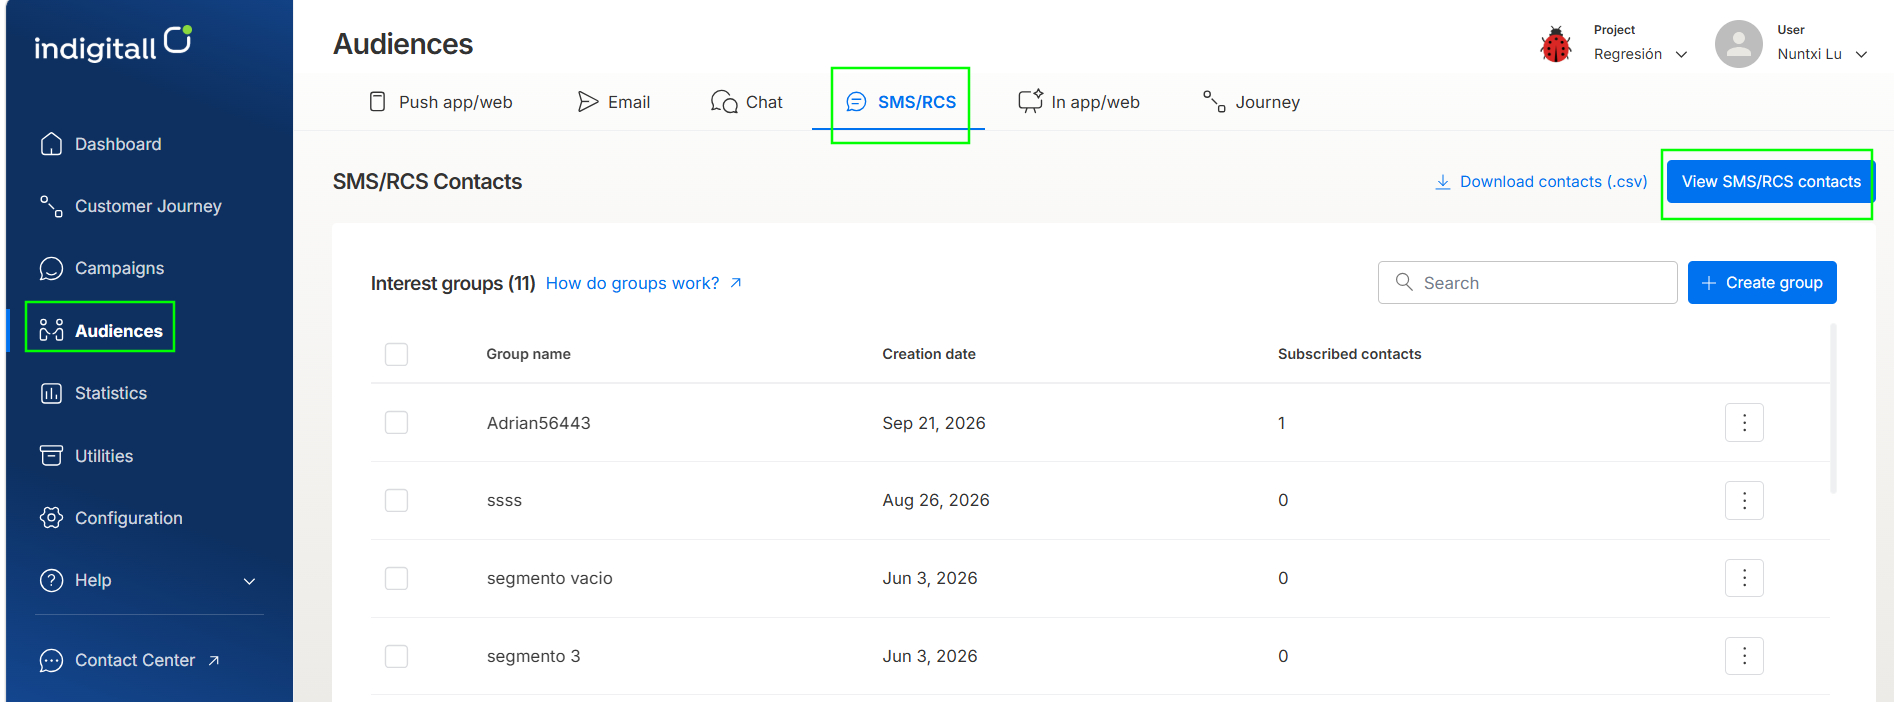This screenshot has width=1894, height=702.
Task: Open the Nuntxi Lu user dropdown
Action: (x=1822, y=54)
